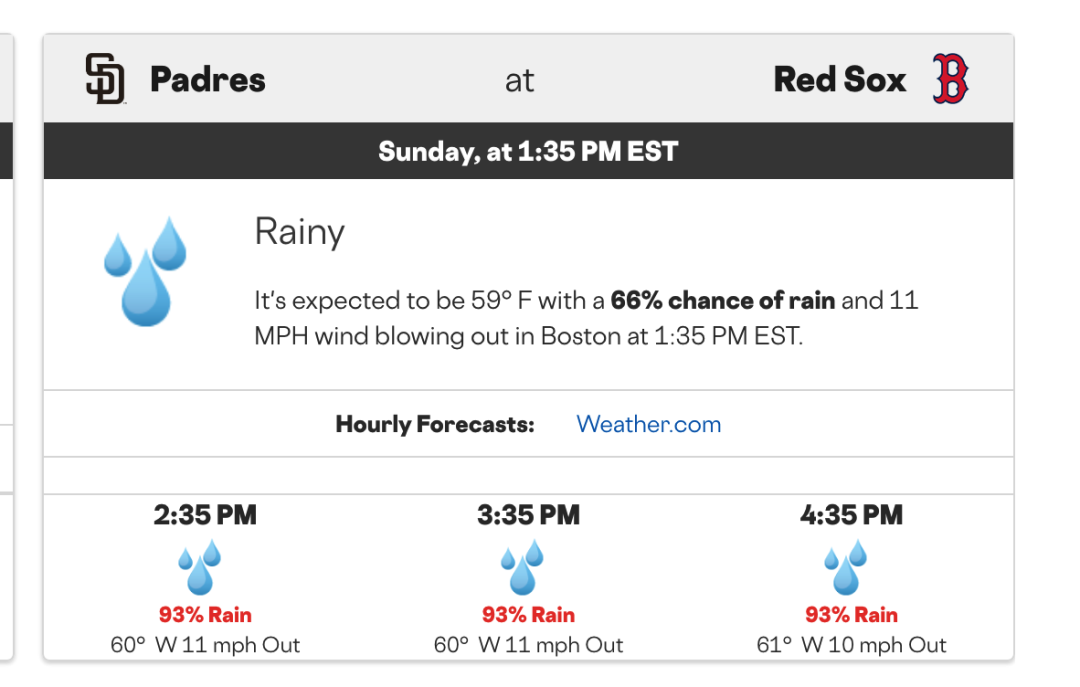
Task: Click the Padres team name
Action: pos(208,80)
